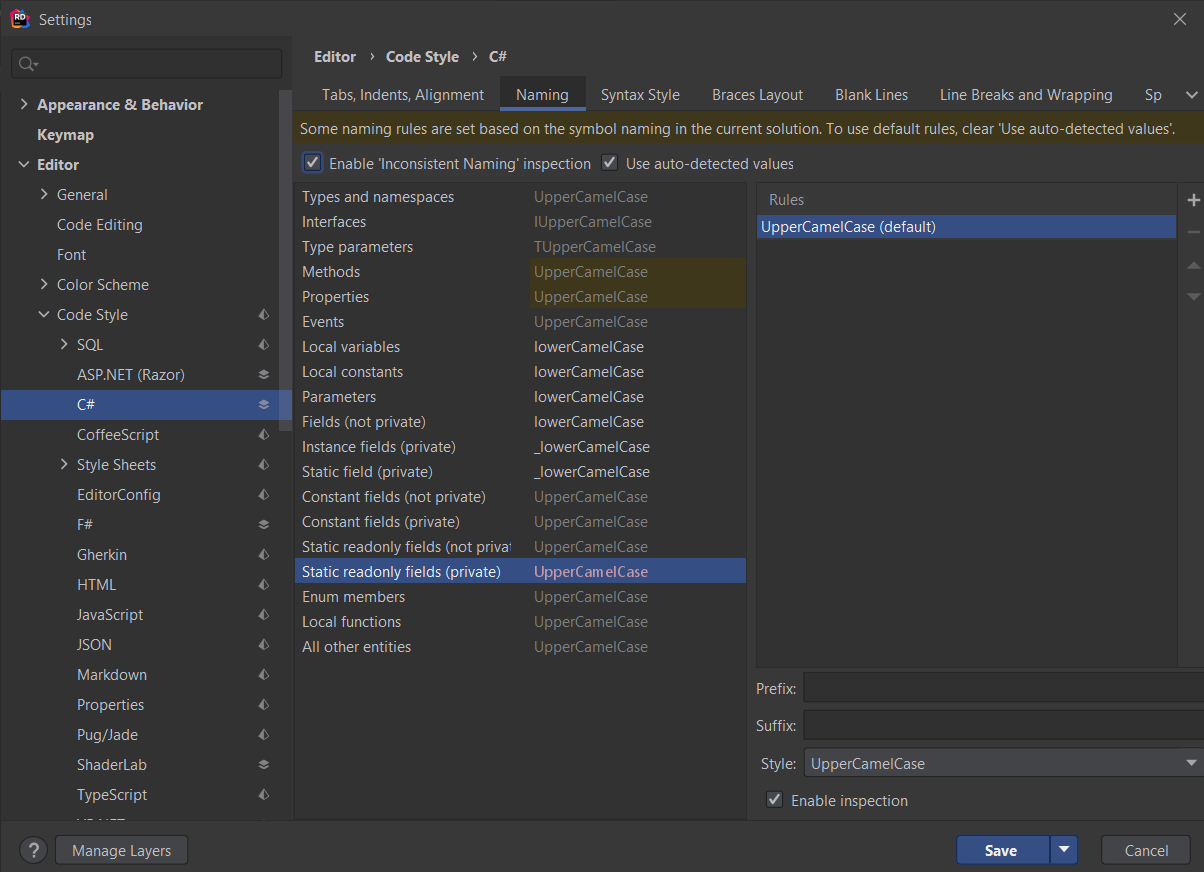
Task: Click the search magnifier icon in settings
Action: pos(28,64)
